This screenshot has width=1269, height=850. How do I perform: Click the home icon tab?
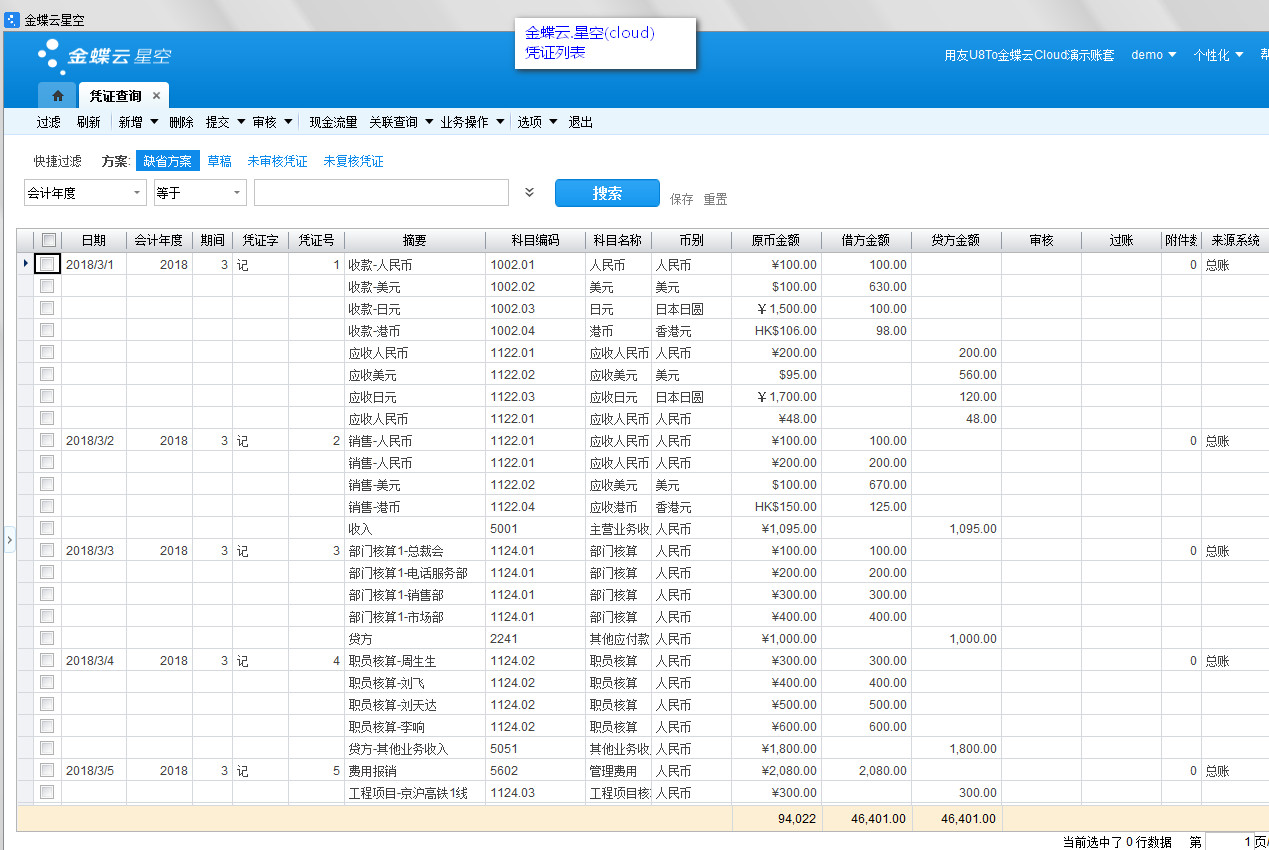click(57, 96)
